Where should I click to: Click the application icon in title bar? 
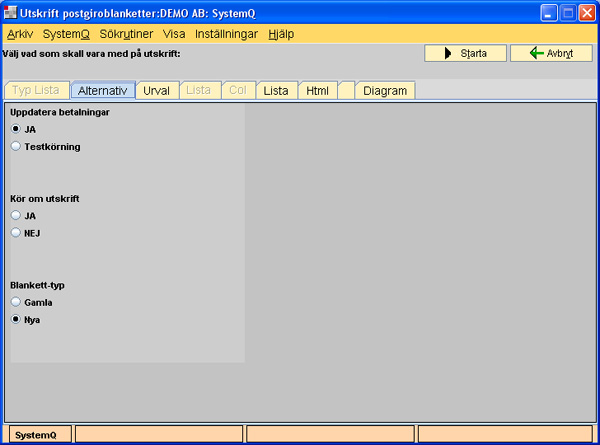click(x=11, y=13)
